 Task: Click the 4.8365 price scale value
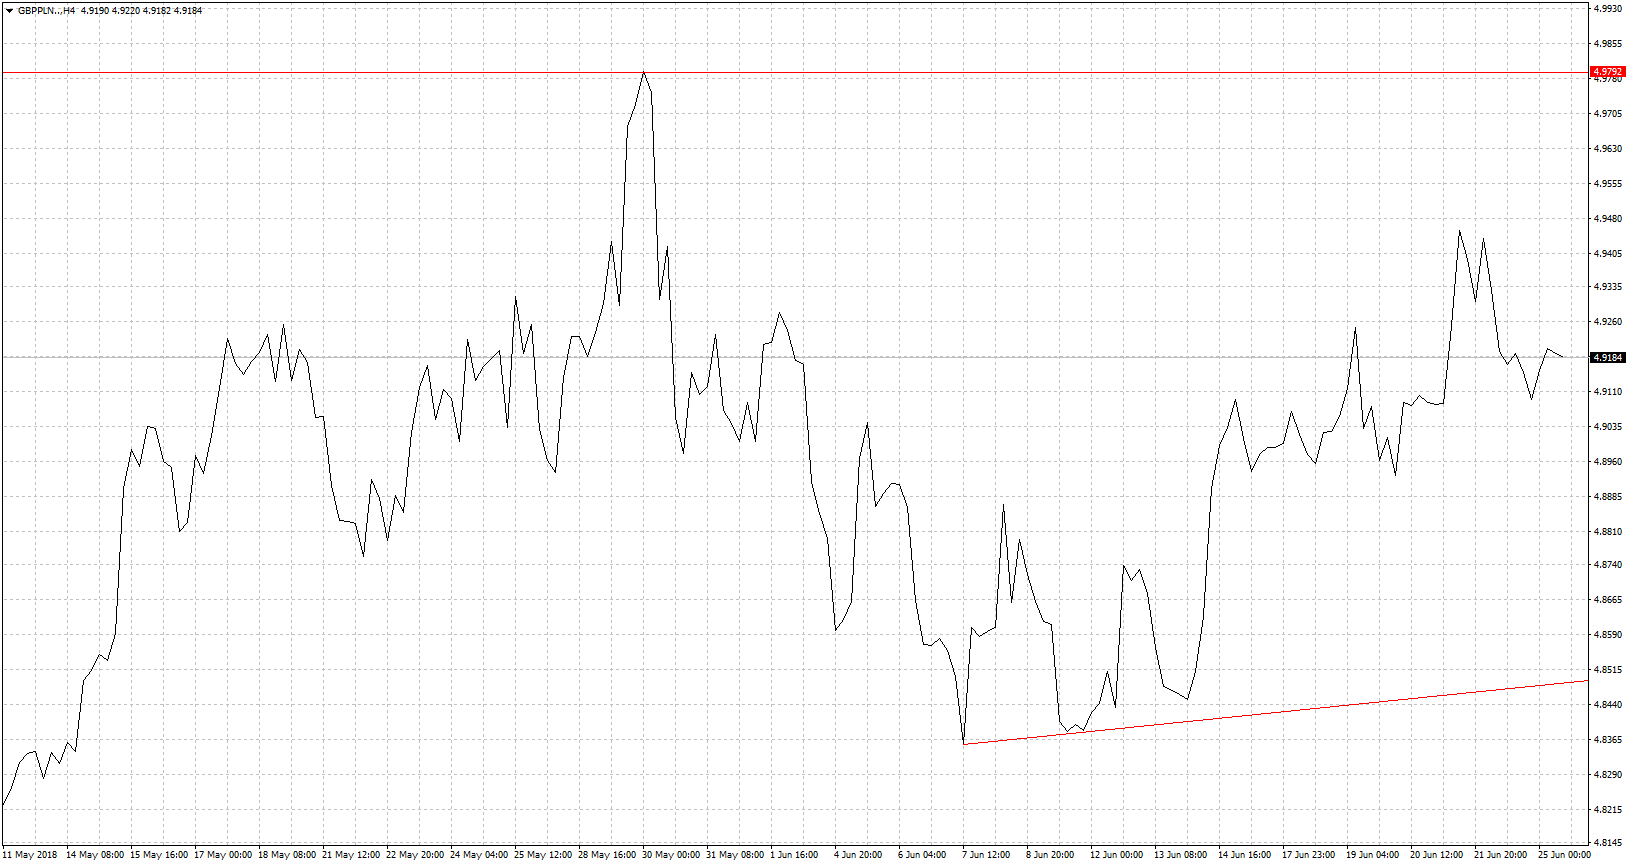pyautogui.click(x=1607, y=740)
